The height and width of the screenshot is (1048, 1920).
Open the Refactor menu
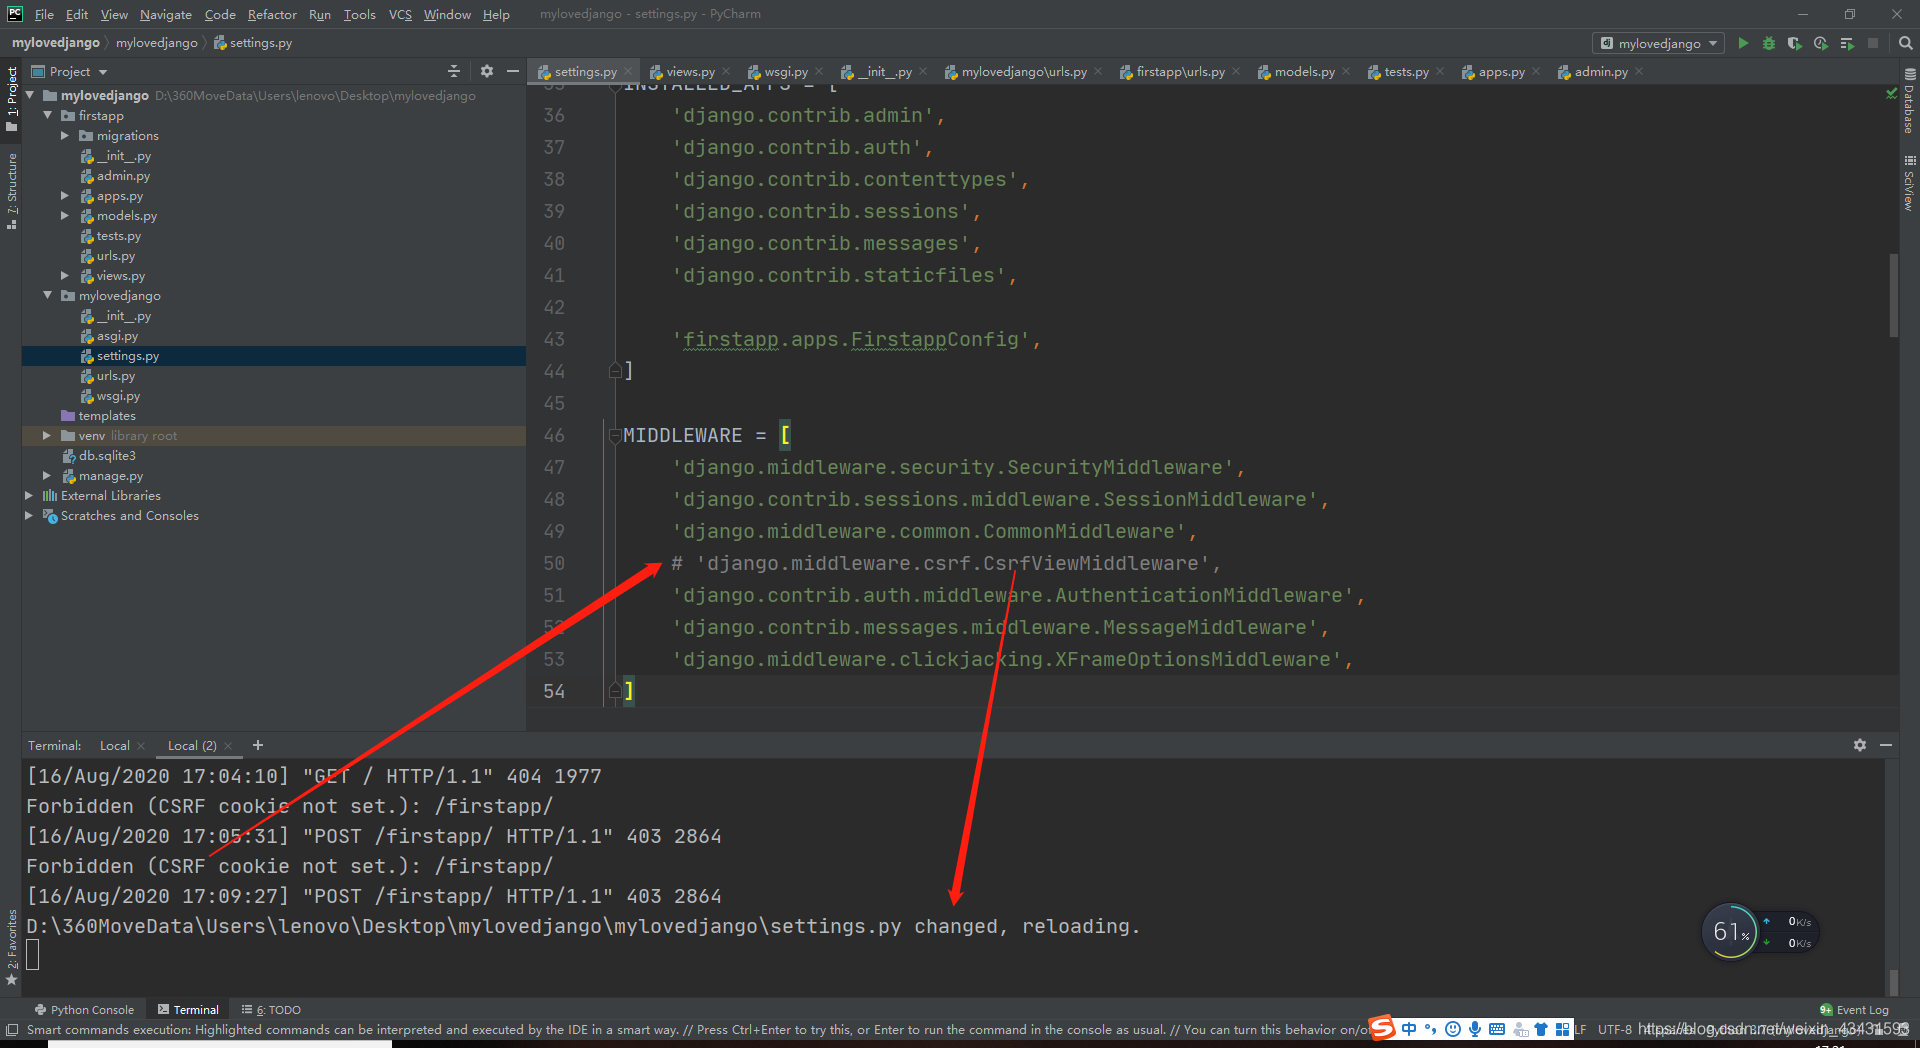pyautogui.click(x=272, y=14)
